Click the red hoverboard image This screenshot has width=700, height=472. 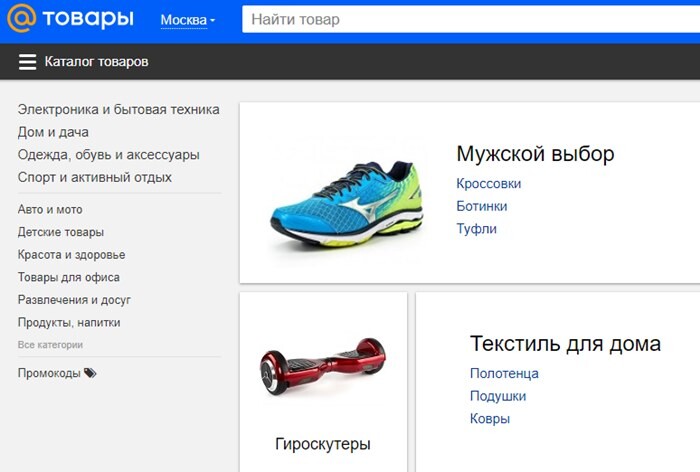click(322, 368)
